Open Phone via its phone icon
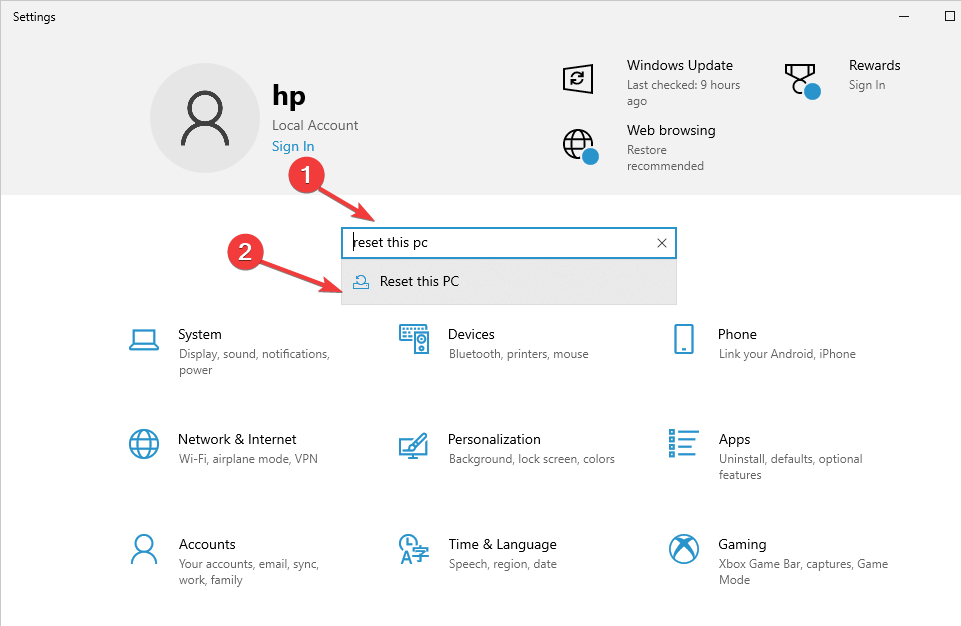 (683, 339)
